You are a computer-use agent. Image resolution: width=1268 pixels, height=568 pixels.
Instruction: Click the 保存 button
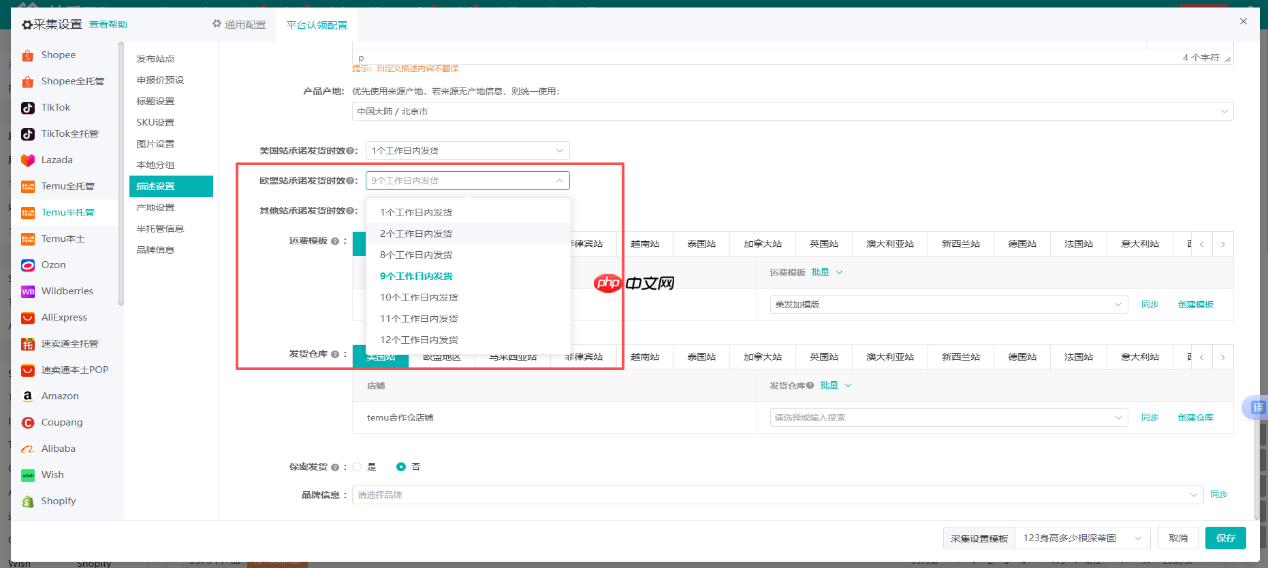tap(1225, 538)
